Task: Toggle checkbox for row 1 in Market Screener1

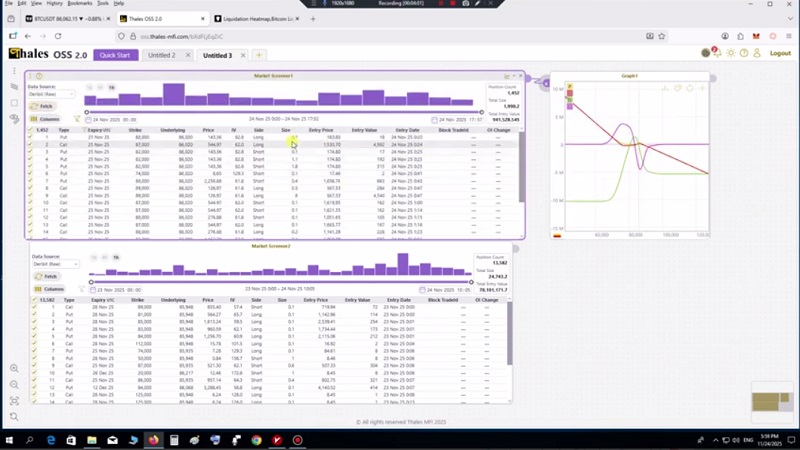Action: [x=30, y=136]
